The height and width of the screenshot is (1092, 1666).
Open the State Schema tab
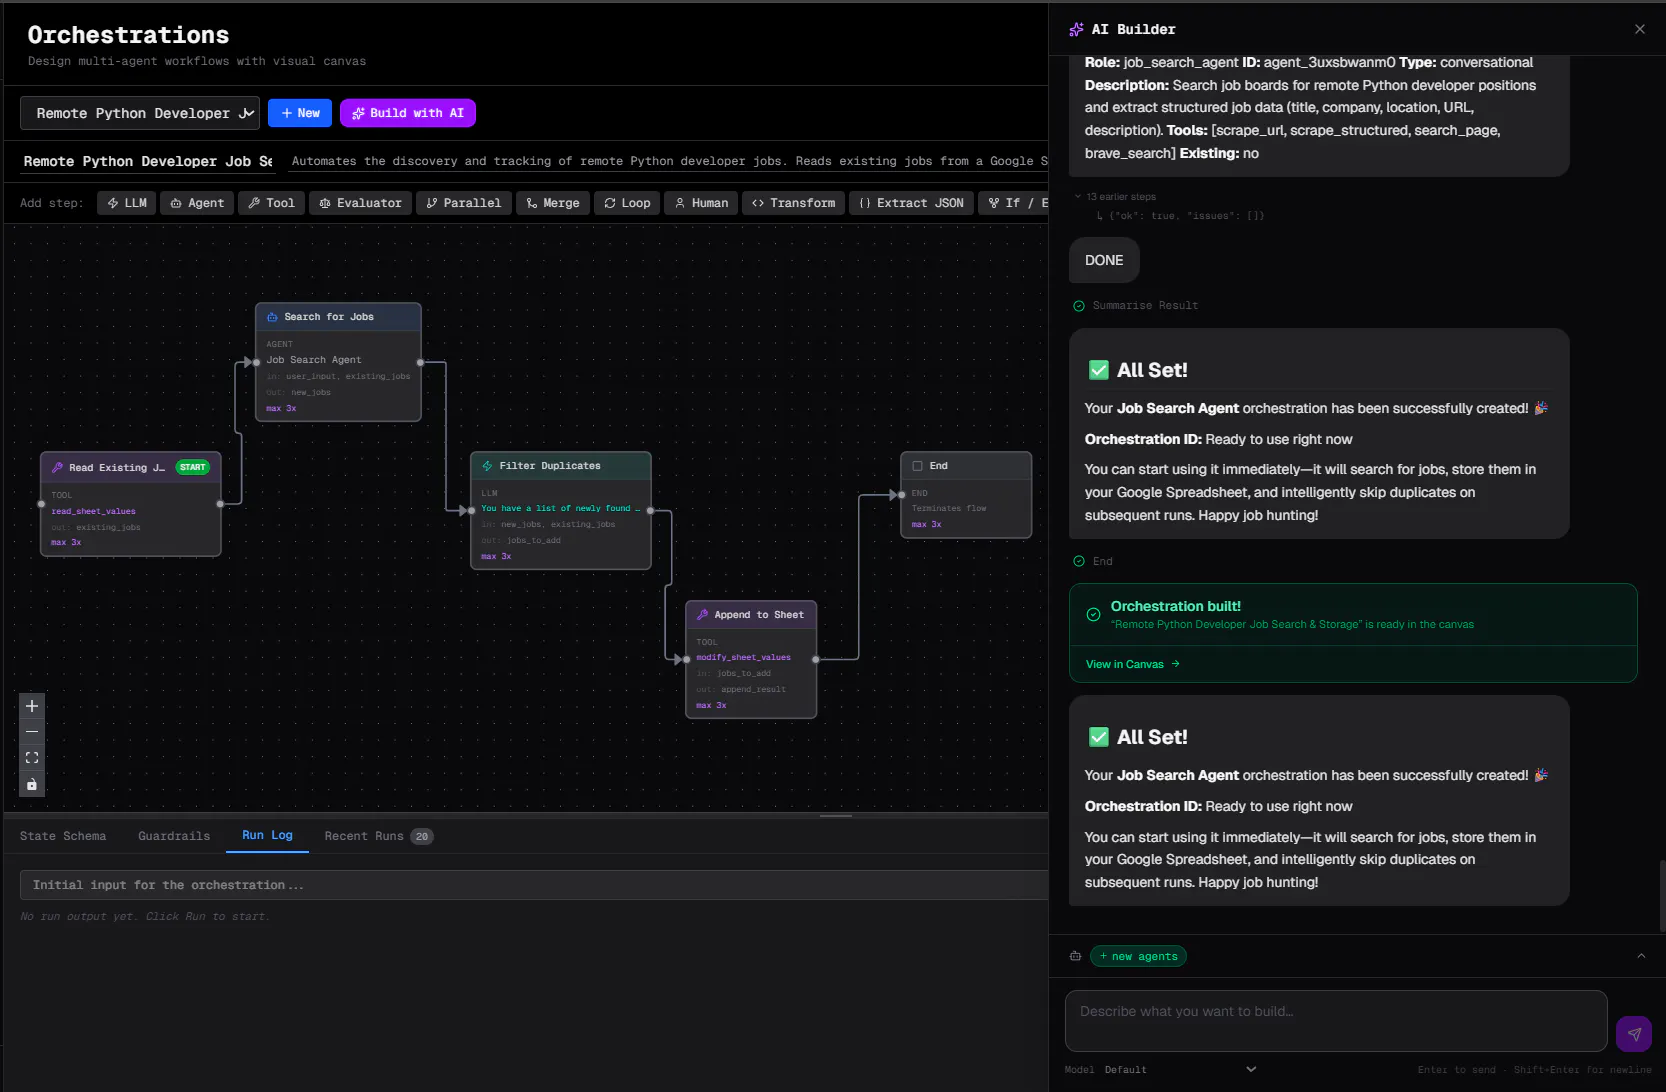(x=63, y=836)
